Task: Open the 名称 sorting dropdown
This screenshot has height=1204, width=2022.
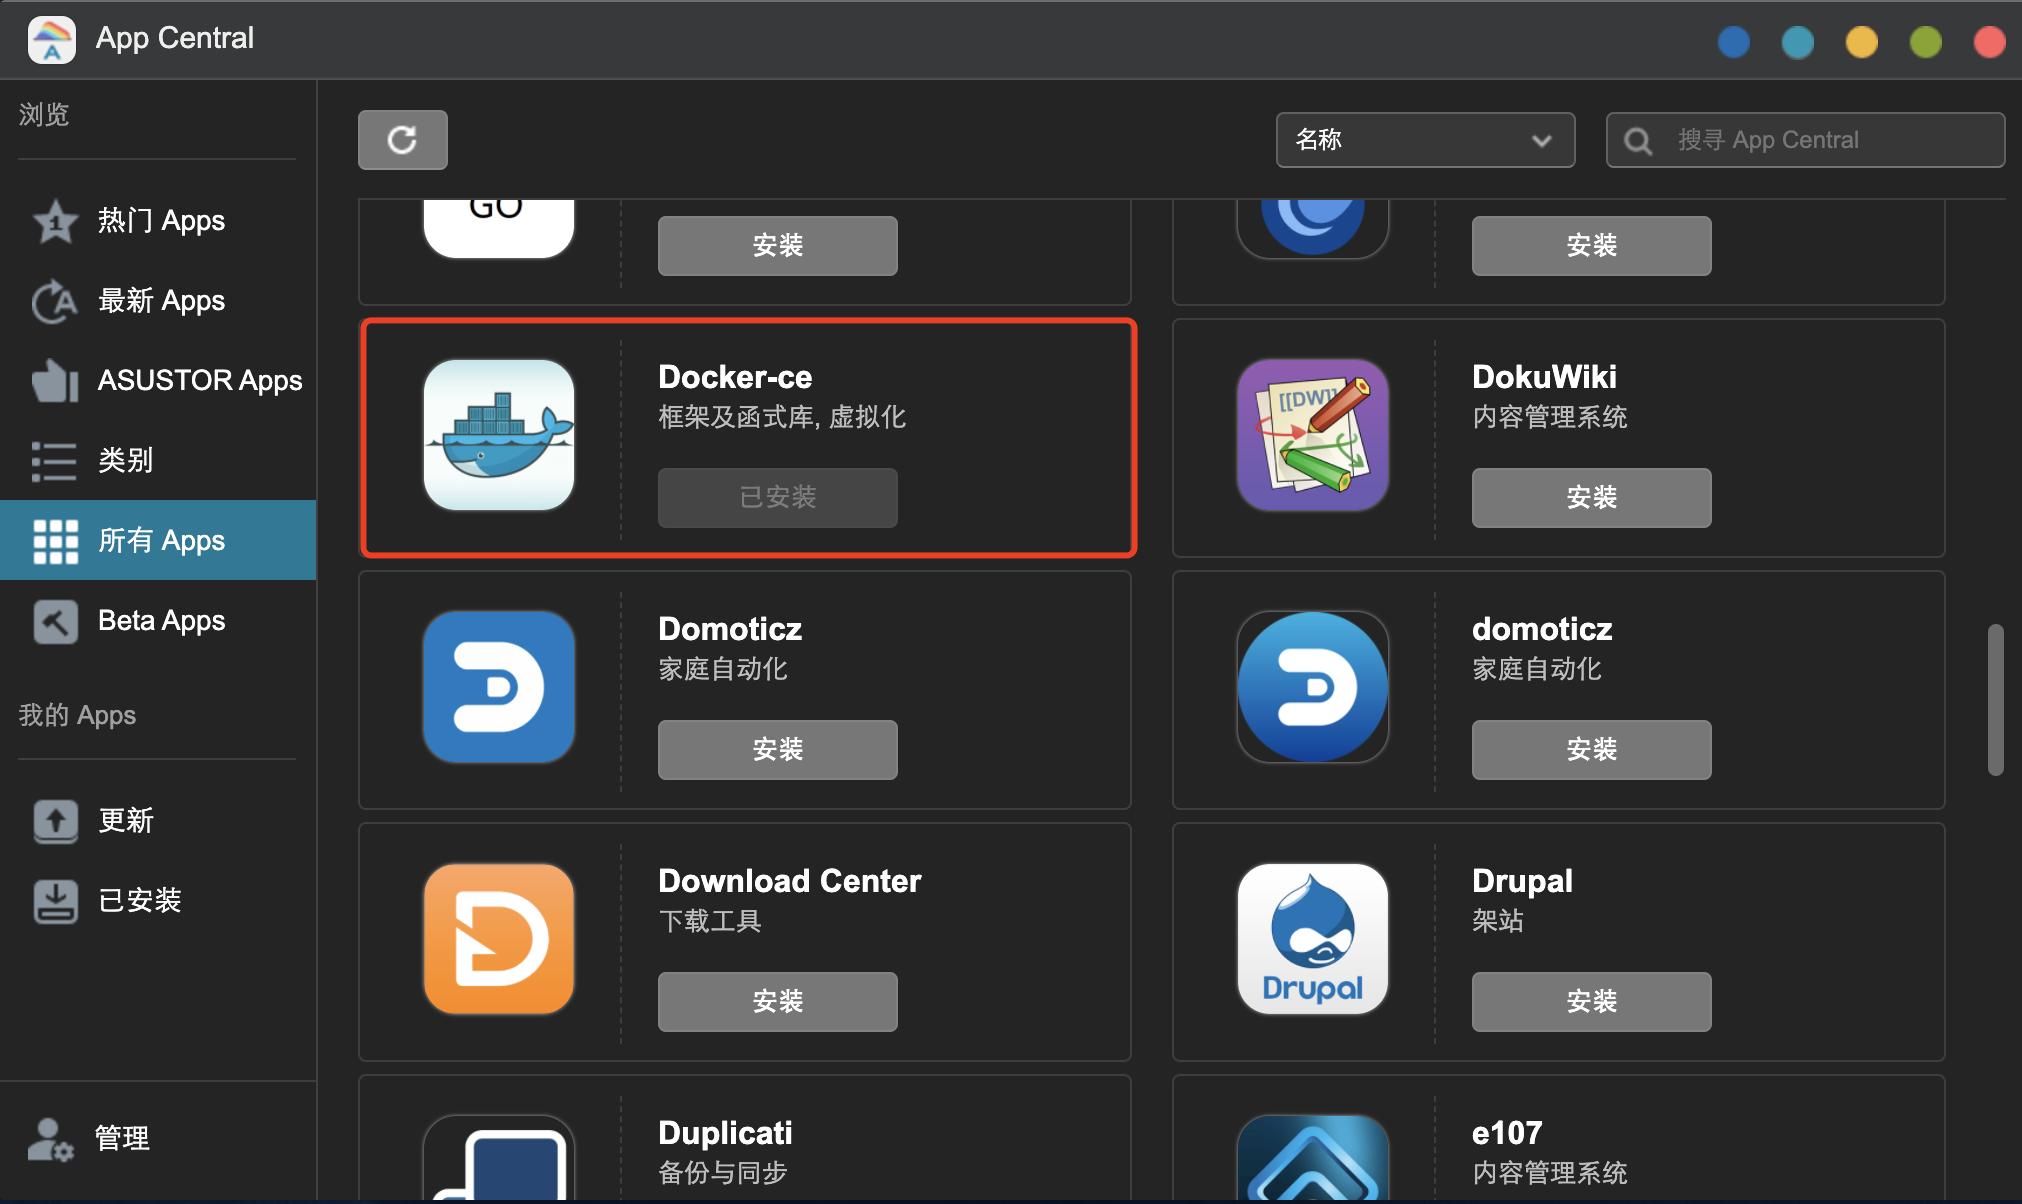Action: click(1424, 140)
